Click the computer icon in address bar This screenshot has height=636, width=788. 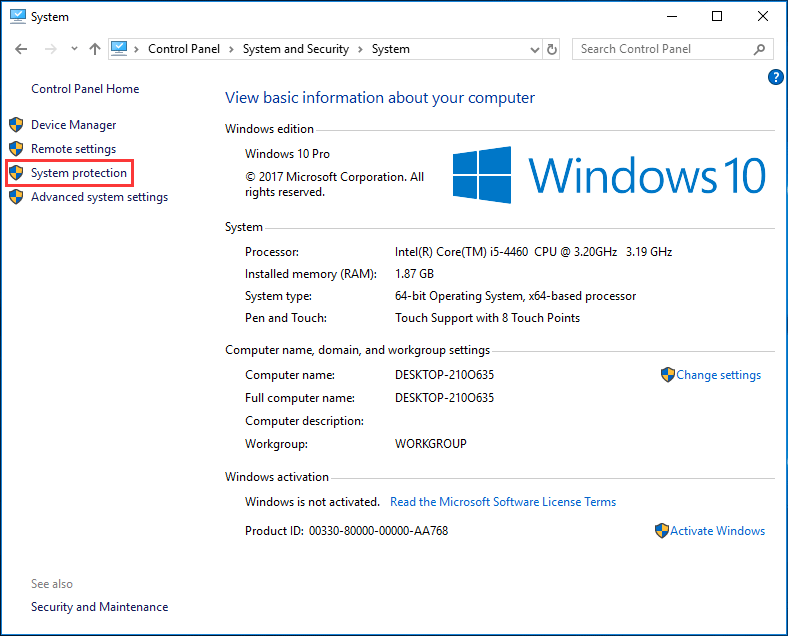[x=119, y=48]
